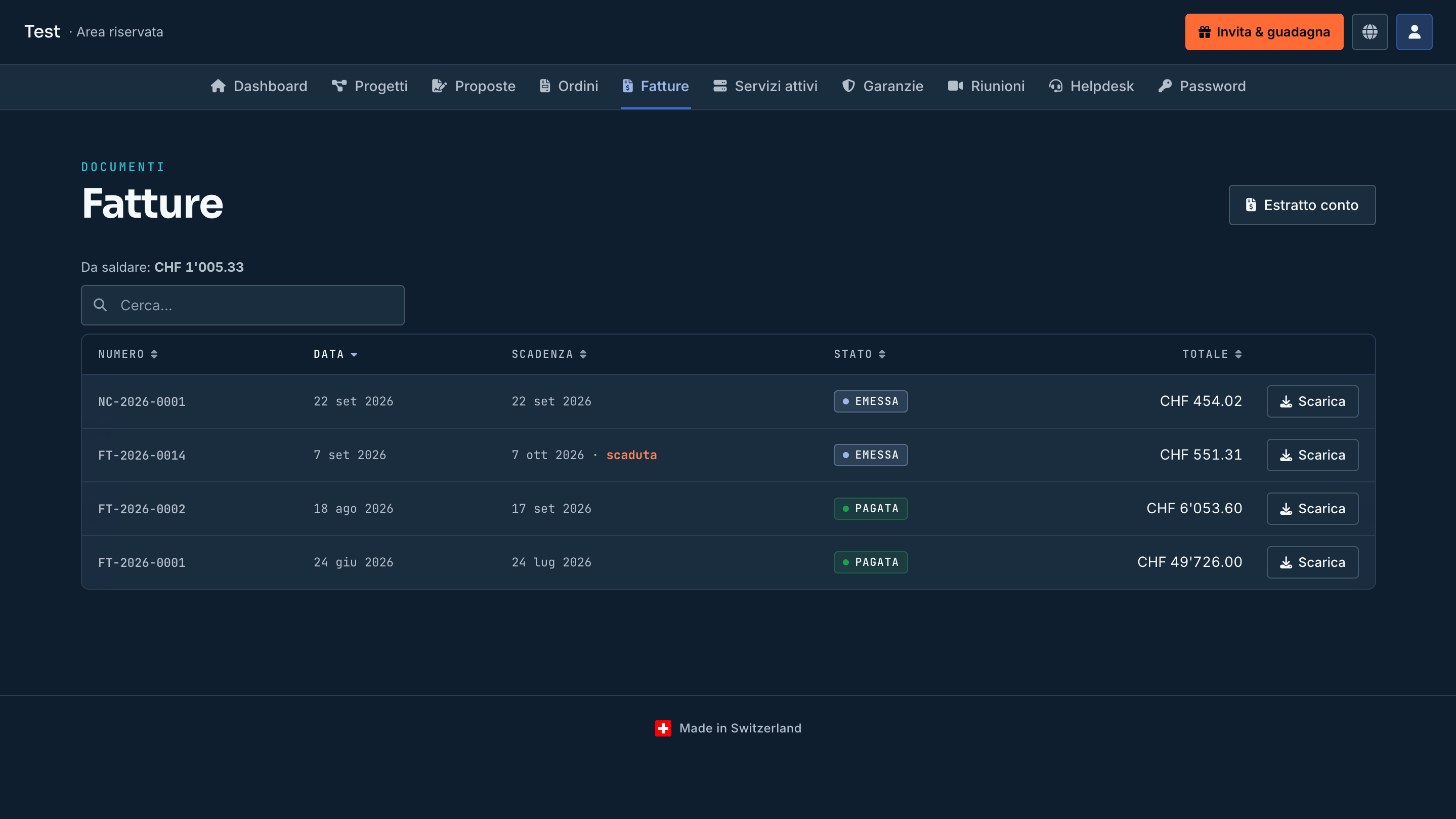Screen dimensions: 1456x819
Task: Click invoice number FT-2026-0014
Action: click(x=142, y=455)
